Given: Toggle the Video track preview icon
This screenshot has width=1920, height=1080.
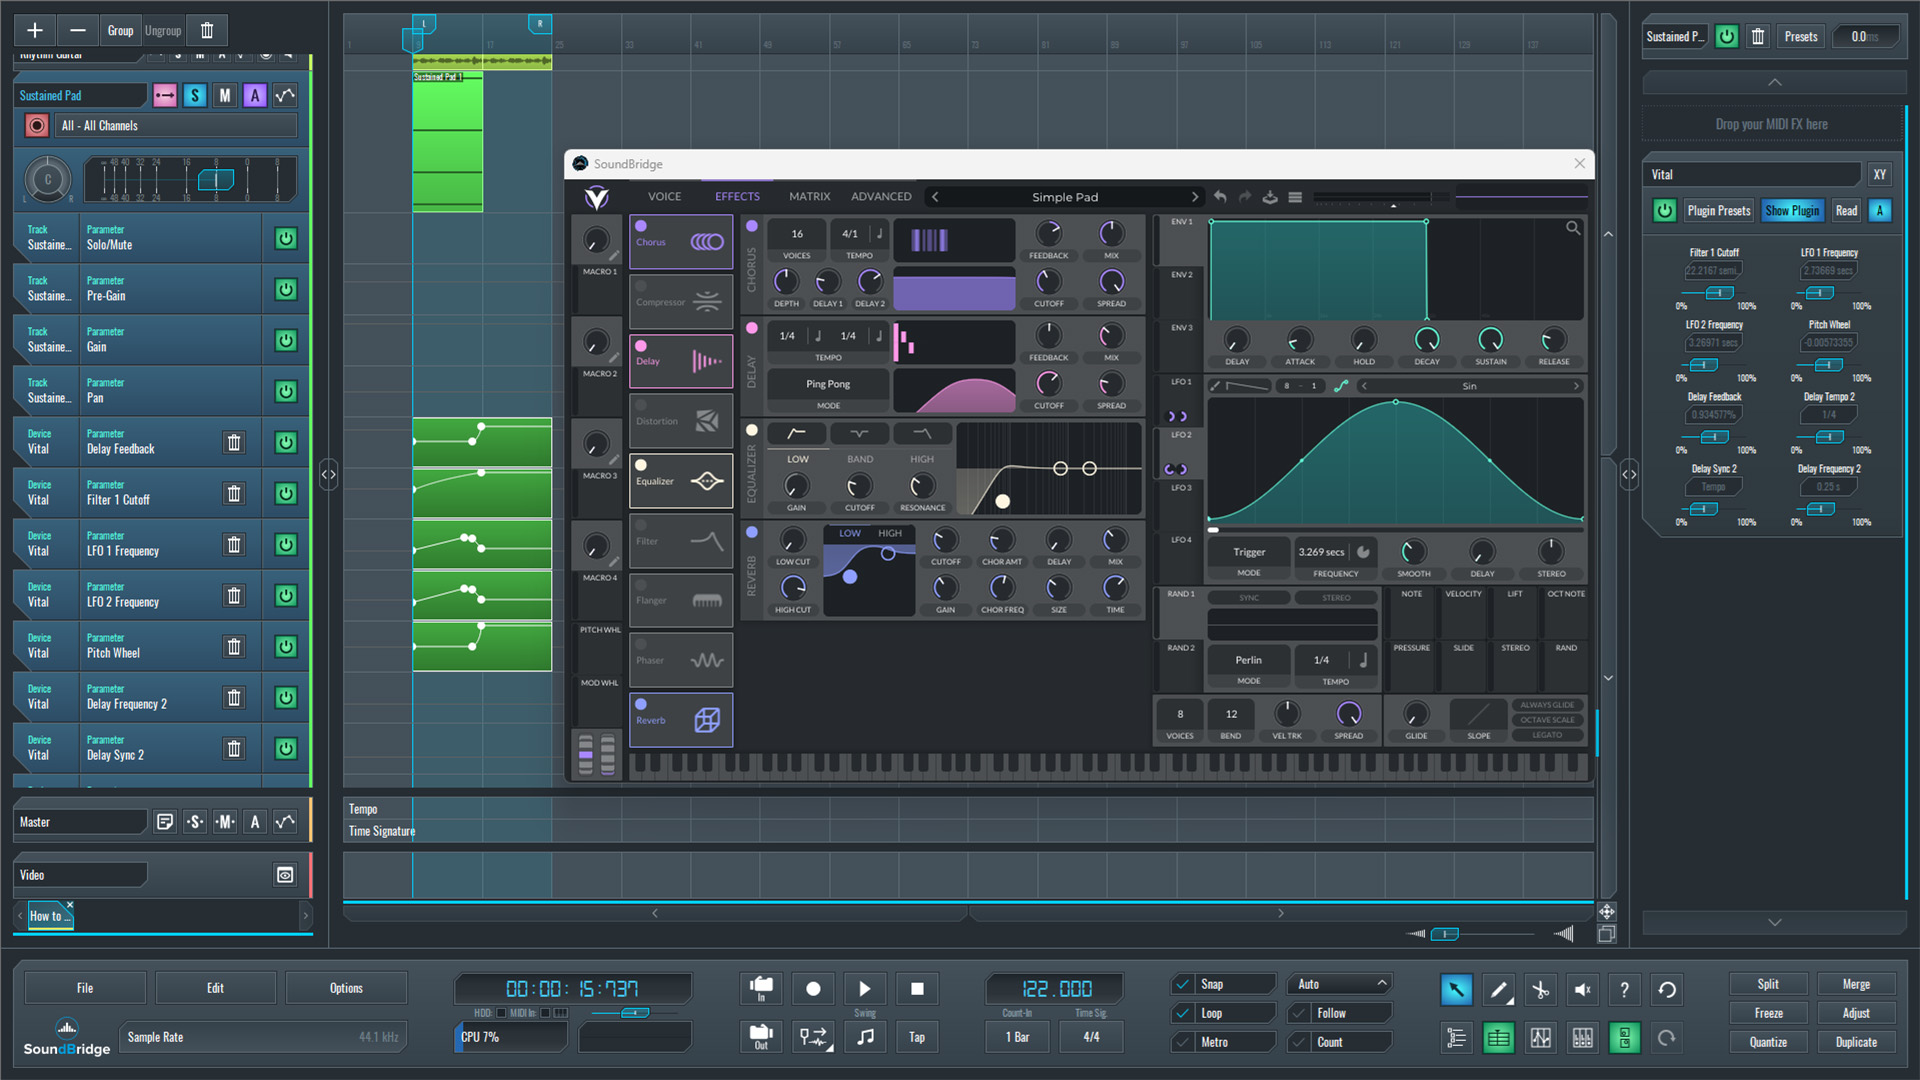Looking at the screenshot, I should 285,875.
